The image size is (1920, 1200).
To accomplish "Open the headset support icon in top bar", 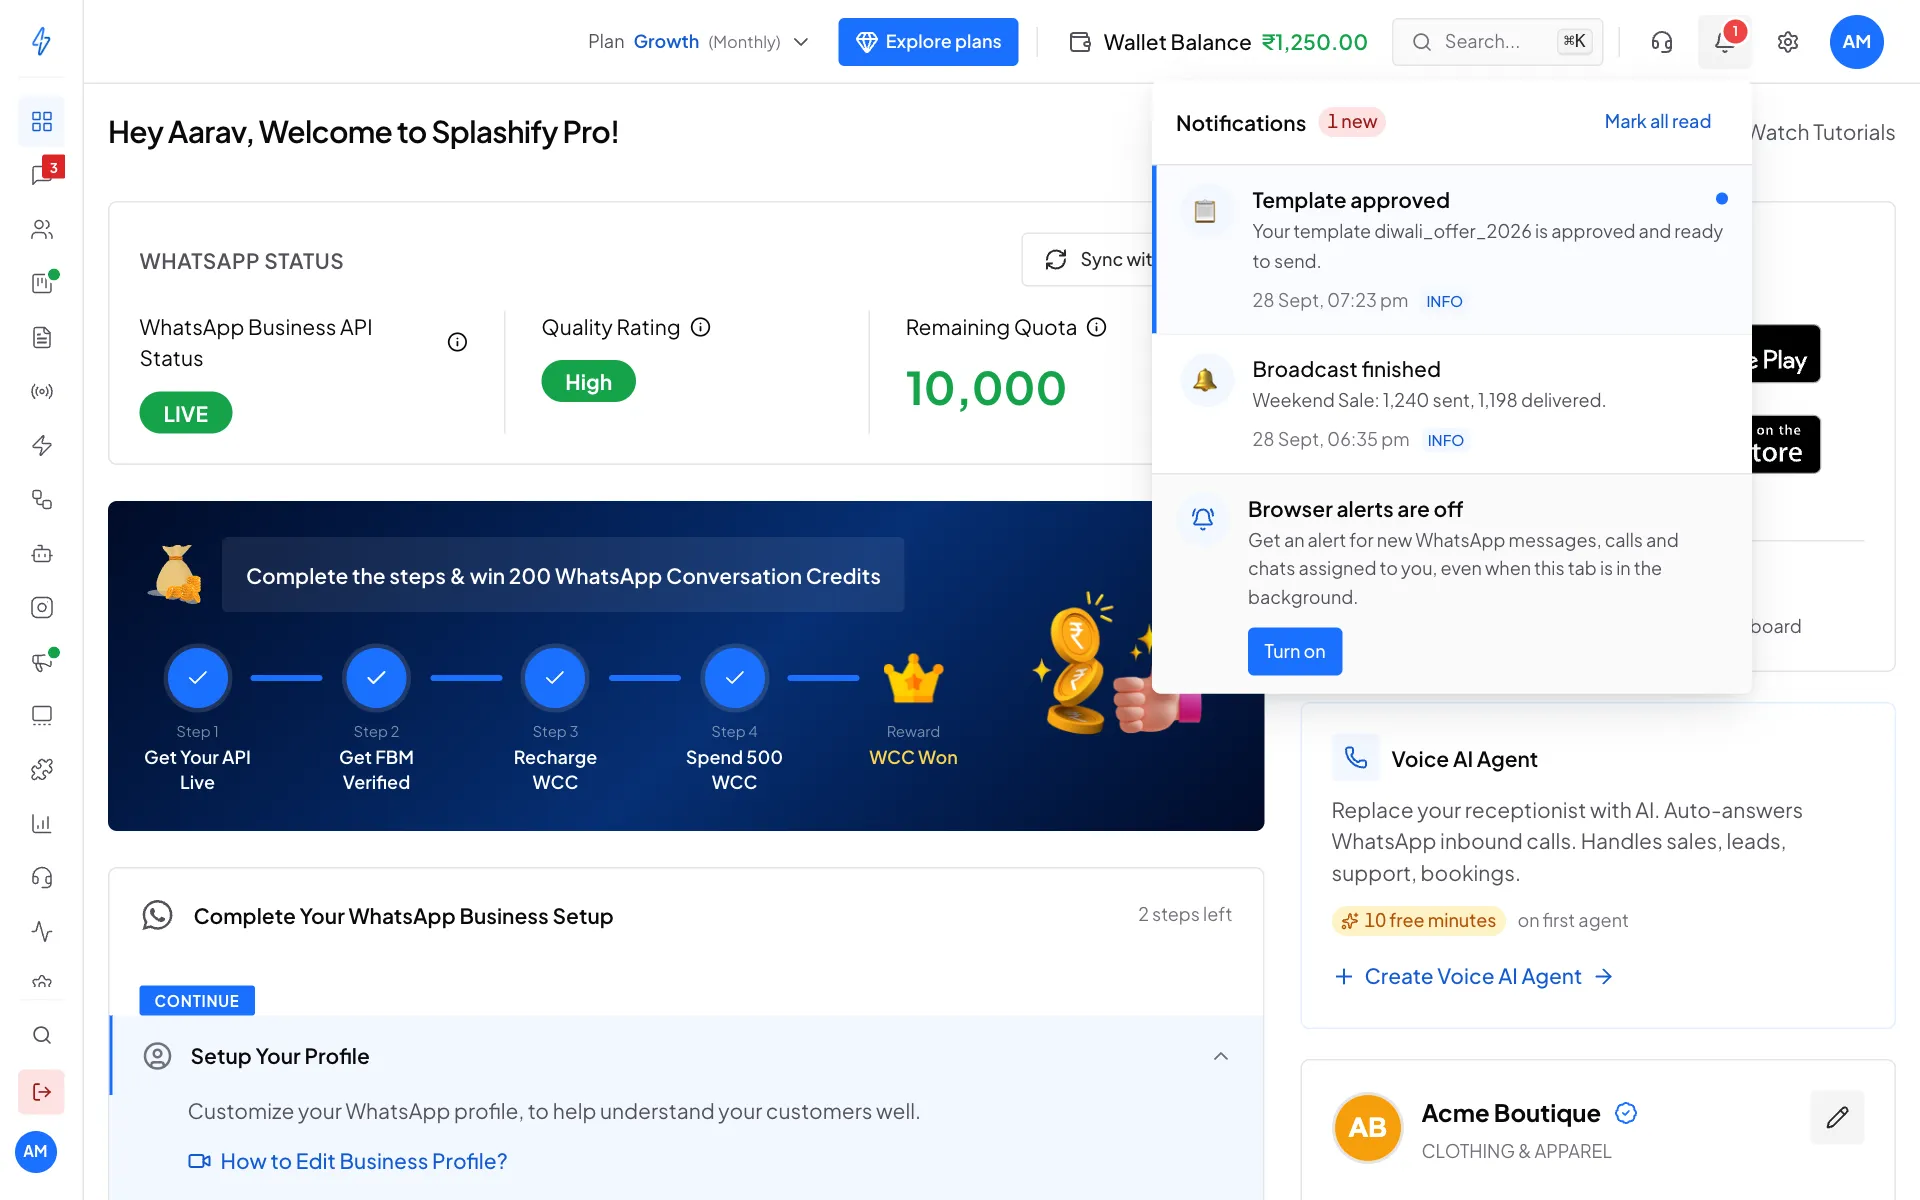I will [x=1661, y=42].
